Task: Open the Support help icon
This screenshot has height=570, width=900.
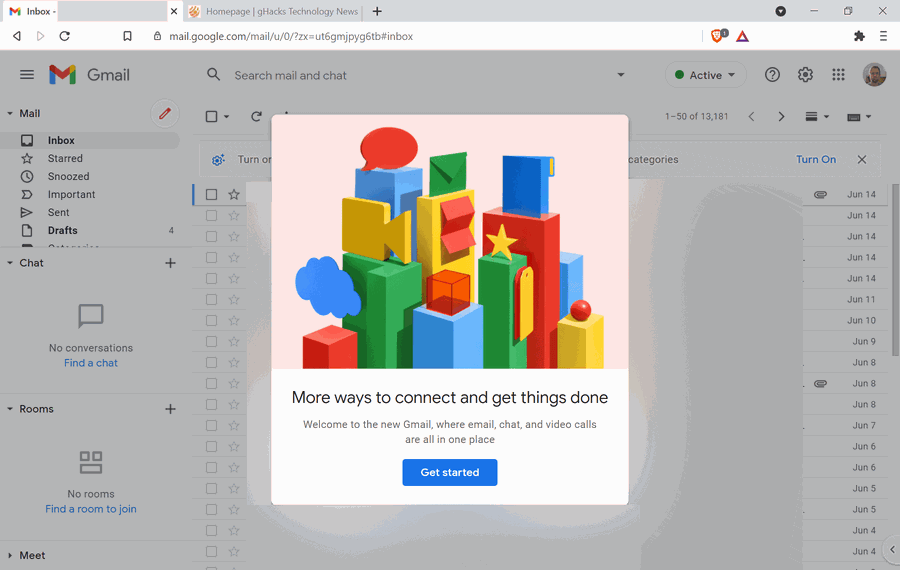Action: [772, 75]
